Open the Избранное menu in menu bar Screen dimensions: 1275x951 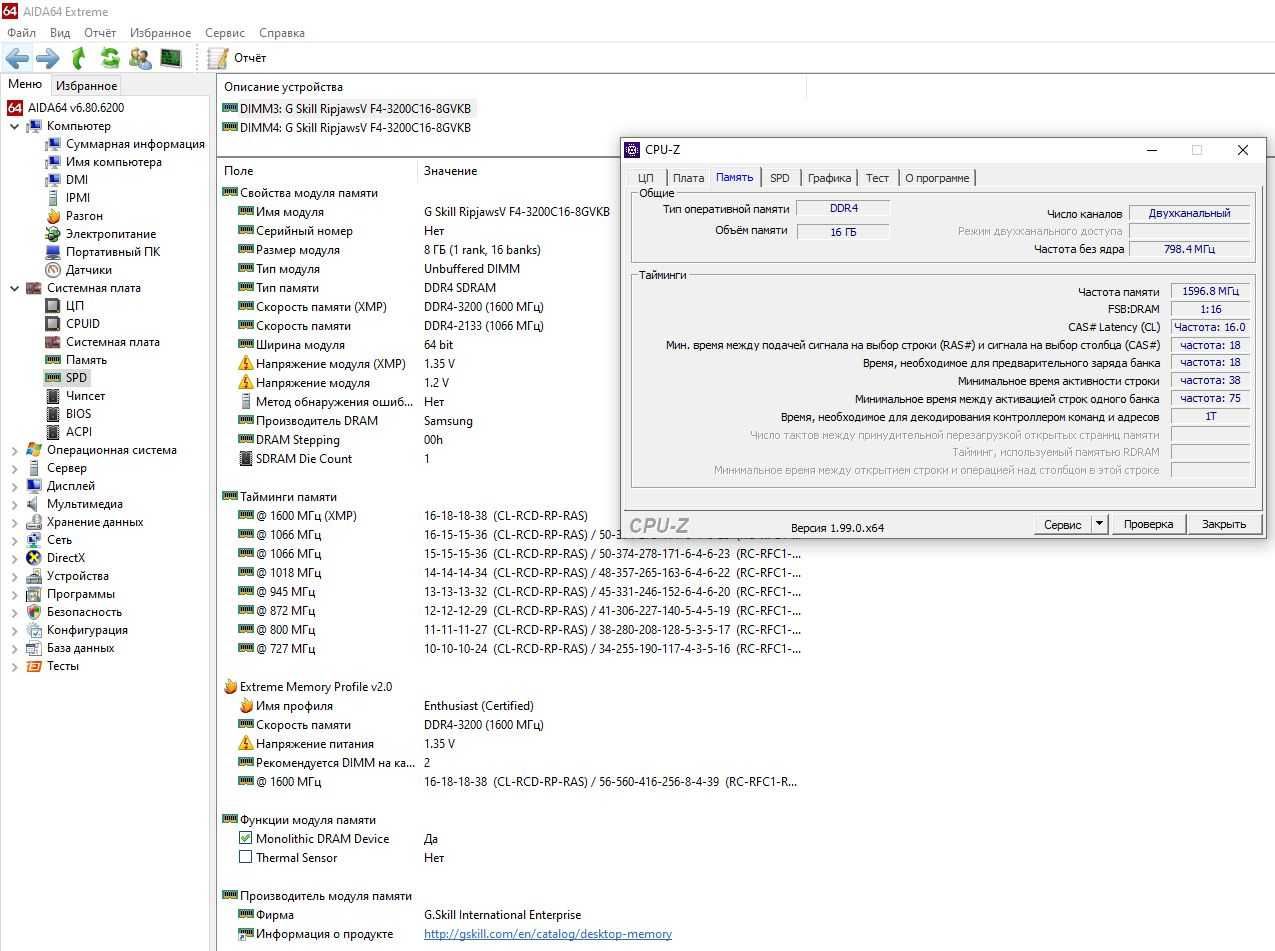160,33
